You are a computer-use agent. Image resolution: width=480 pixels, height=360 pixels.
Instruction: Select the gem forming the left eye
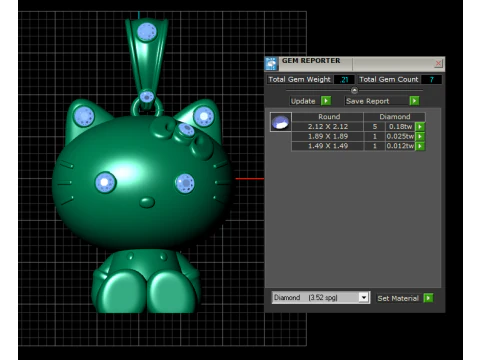(x=105, y=182)
